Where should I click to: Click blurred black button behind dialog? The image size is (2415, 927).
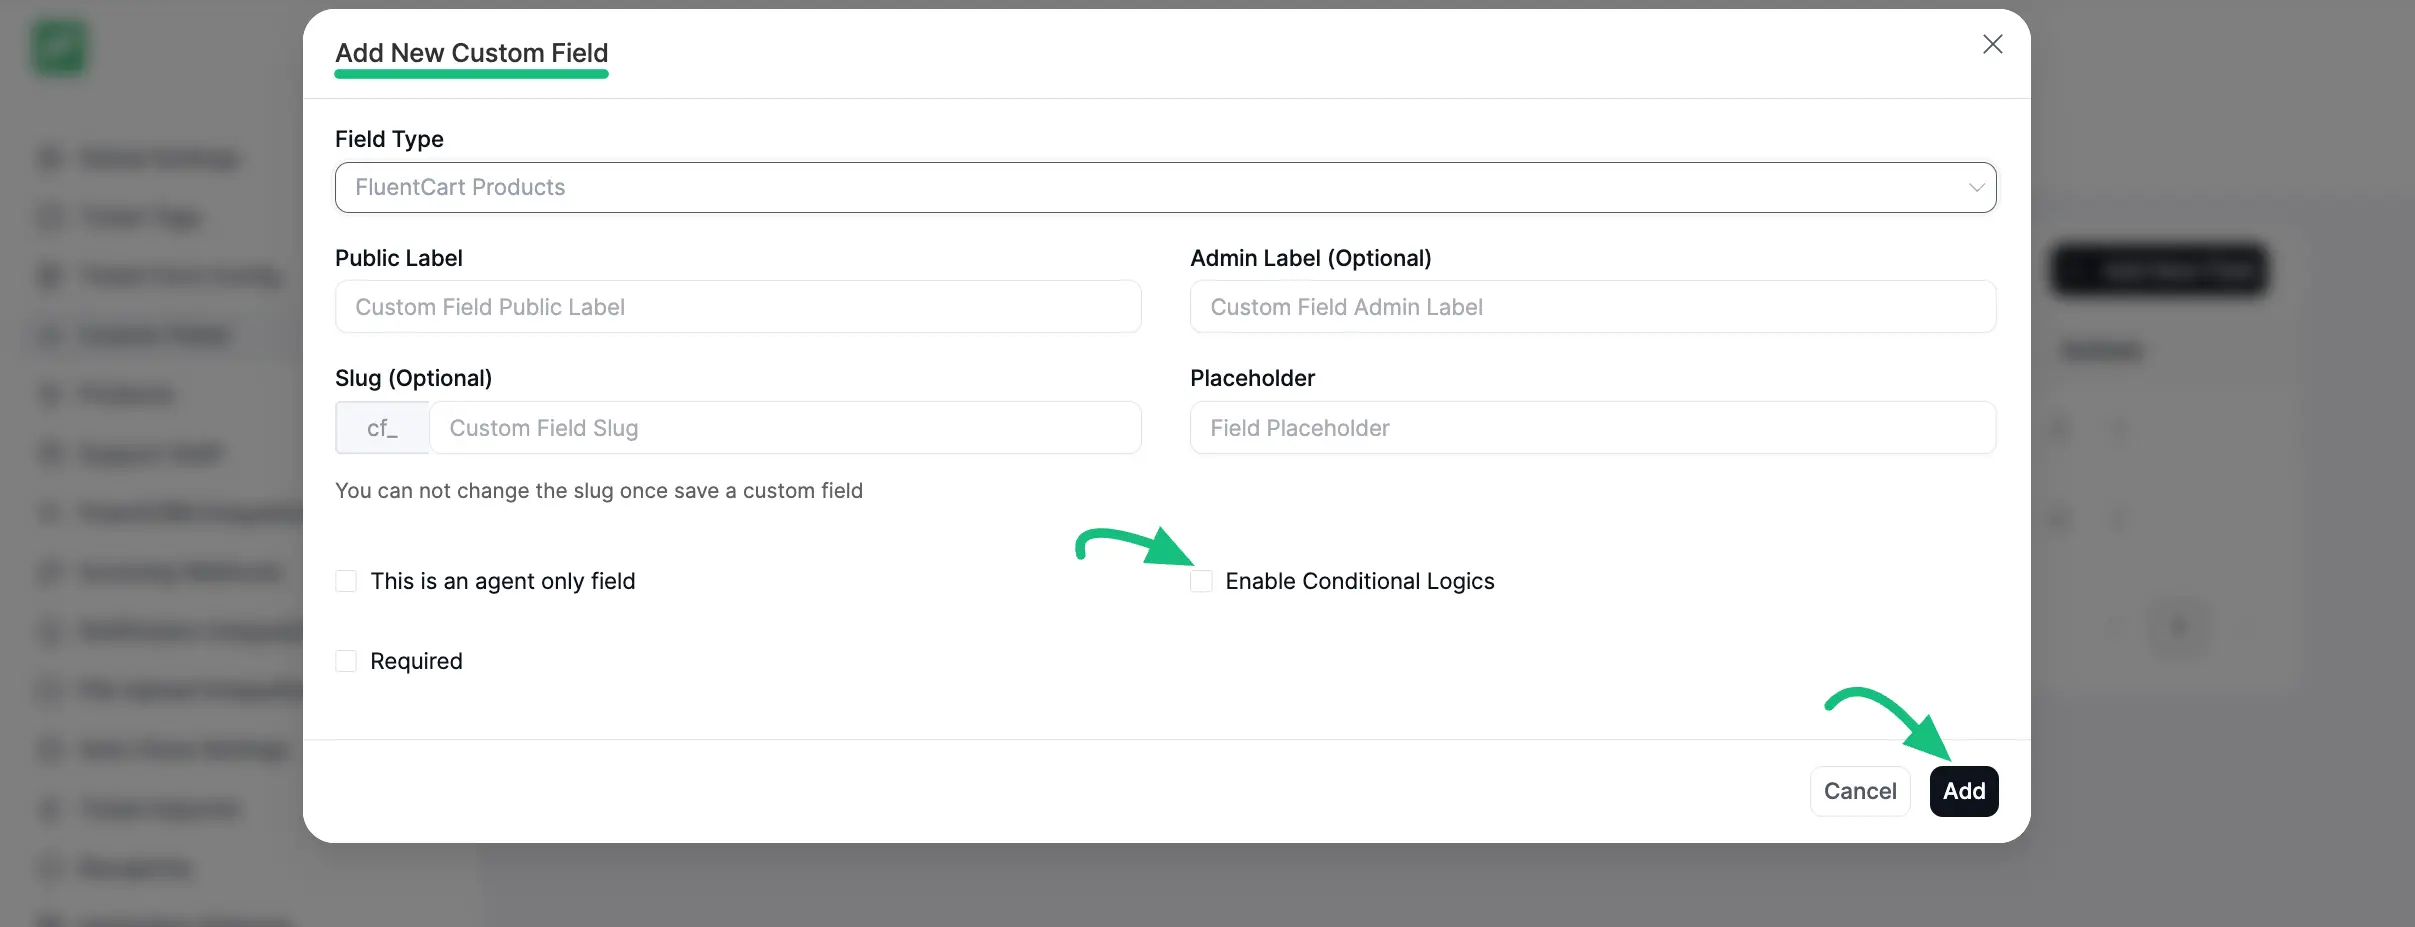click(x=2160, y=270)
